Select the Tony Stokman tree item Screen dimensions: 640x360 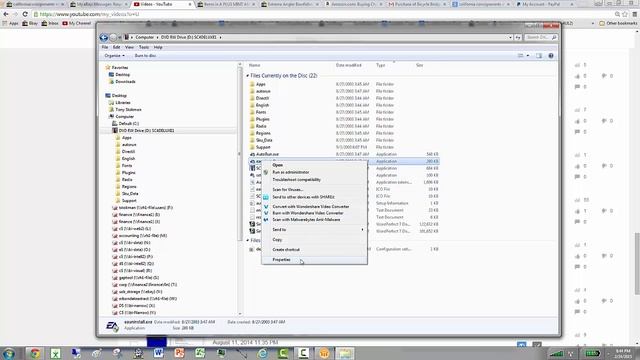point(128,109)
